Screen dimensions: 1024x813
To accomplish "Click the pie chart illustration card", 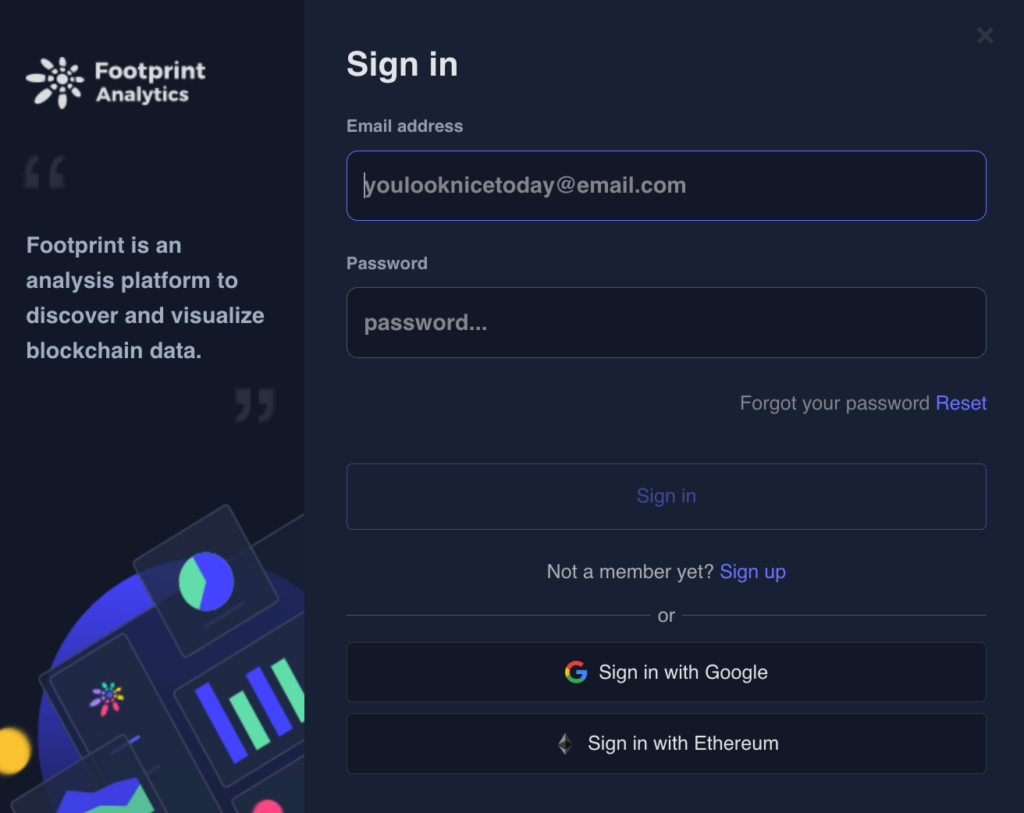I will click(206, 581).
